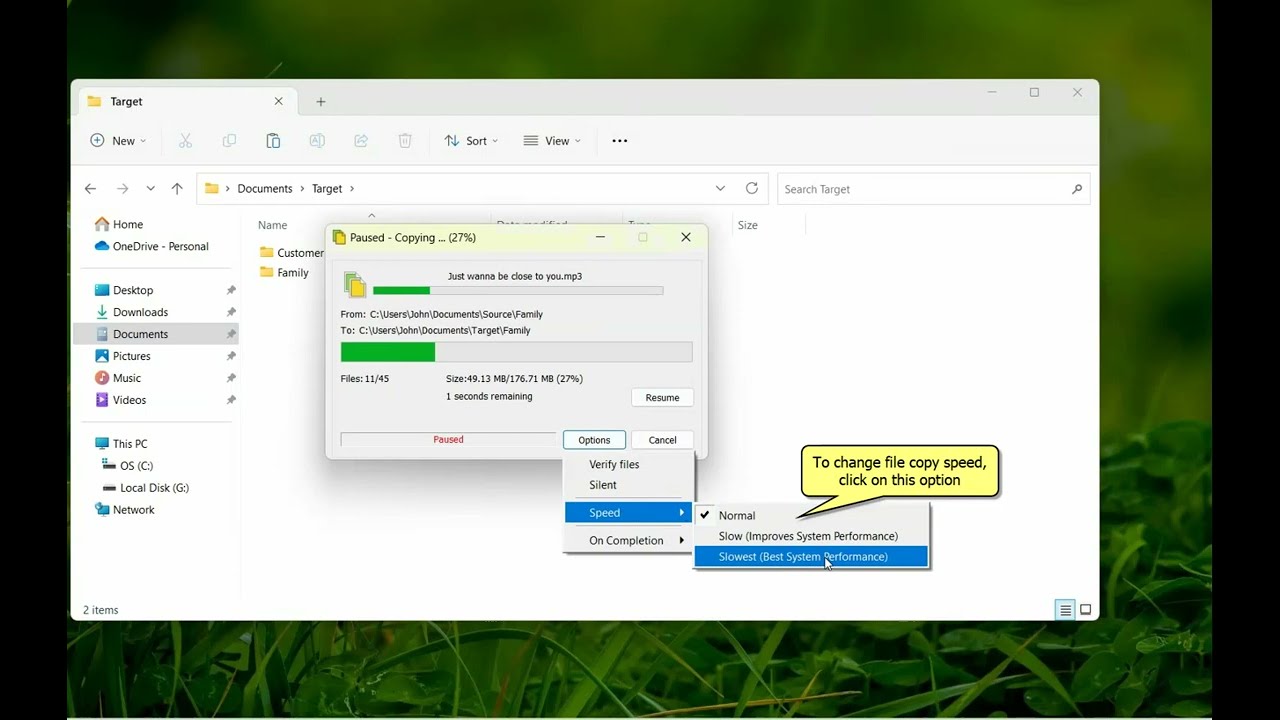The height and width of the screenshot is (720, 1280).
Task: Click the Rename icon in toolbar
Action: (x=317, y=141)
